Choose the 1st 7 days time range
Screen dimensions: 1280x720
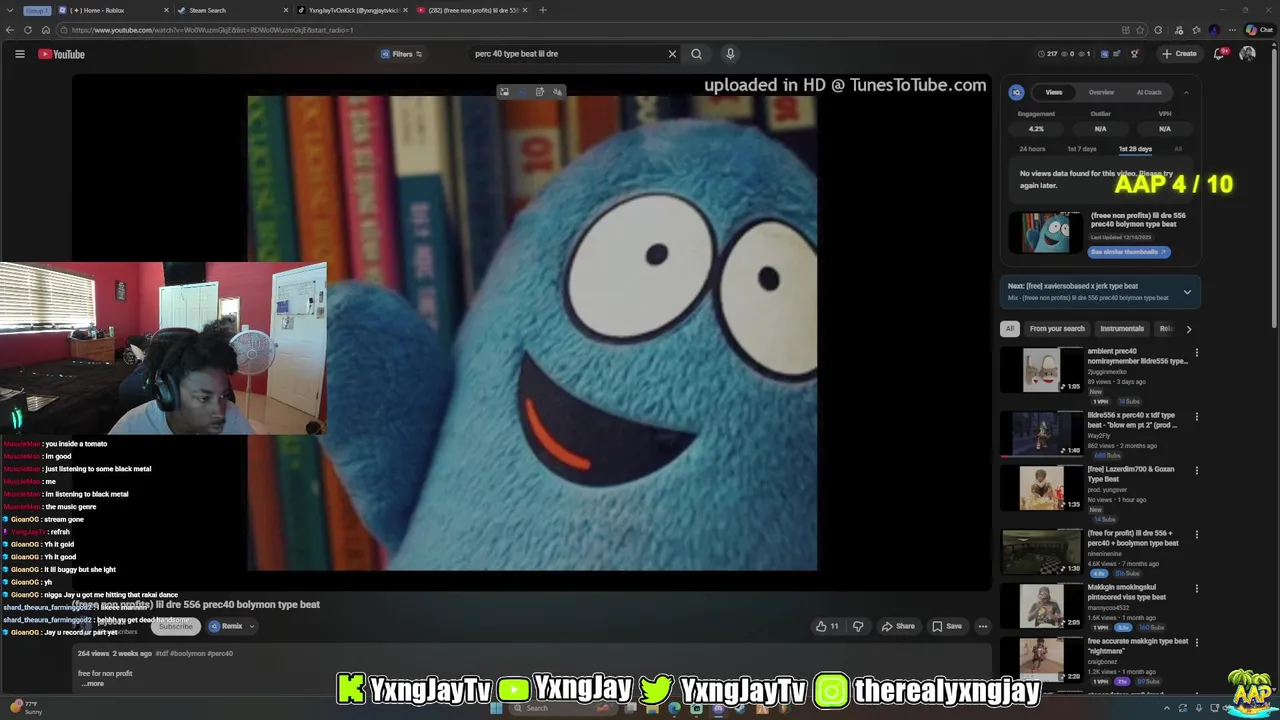click(1081, 149)
